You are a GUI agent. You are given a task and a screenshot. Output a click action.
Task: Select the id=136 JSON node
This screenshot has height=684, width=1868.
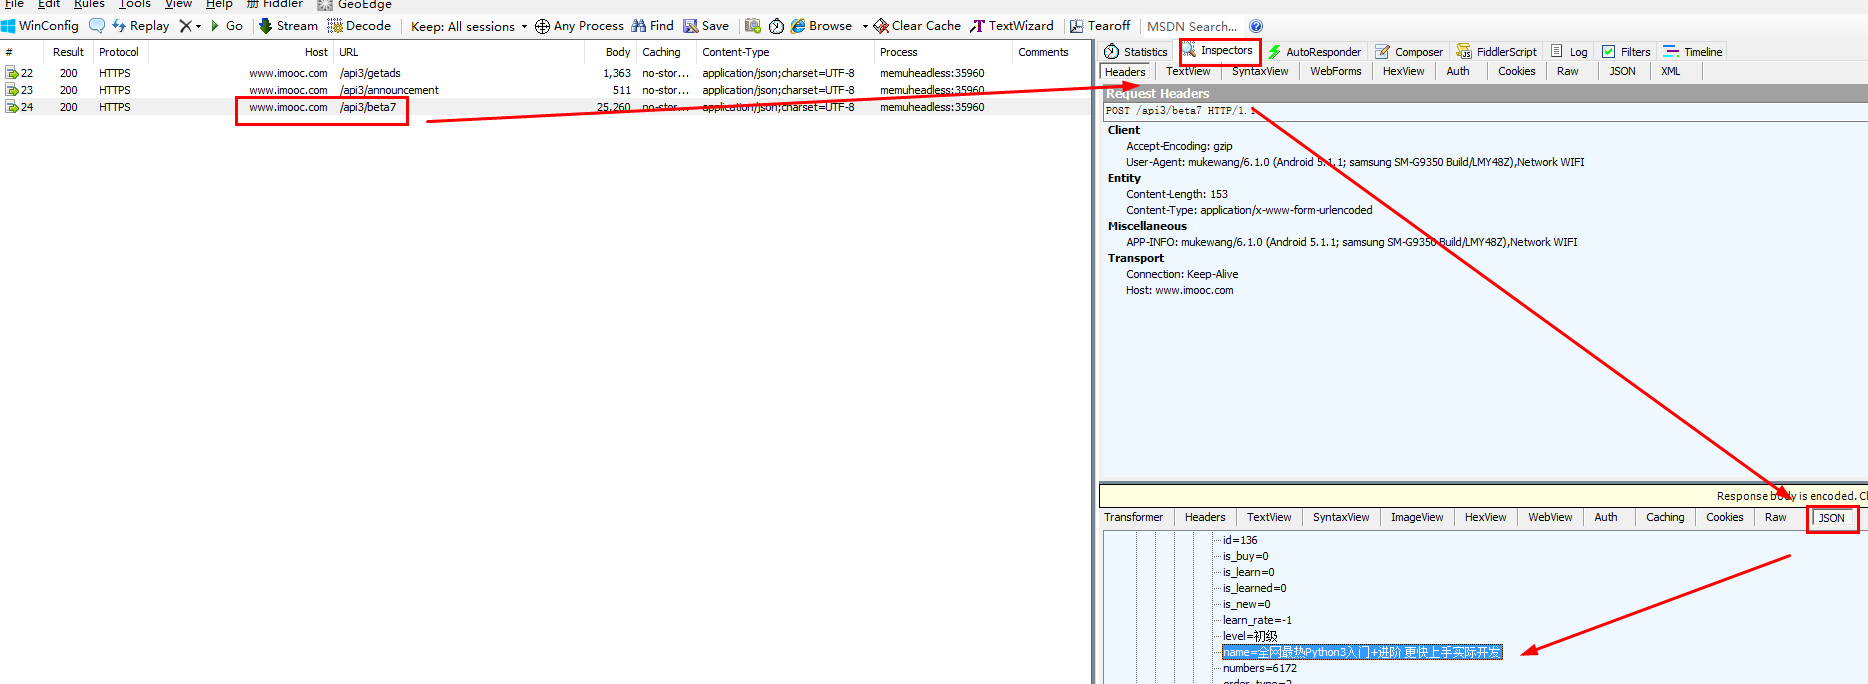tap(1240, 540)
